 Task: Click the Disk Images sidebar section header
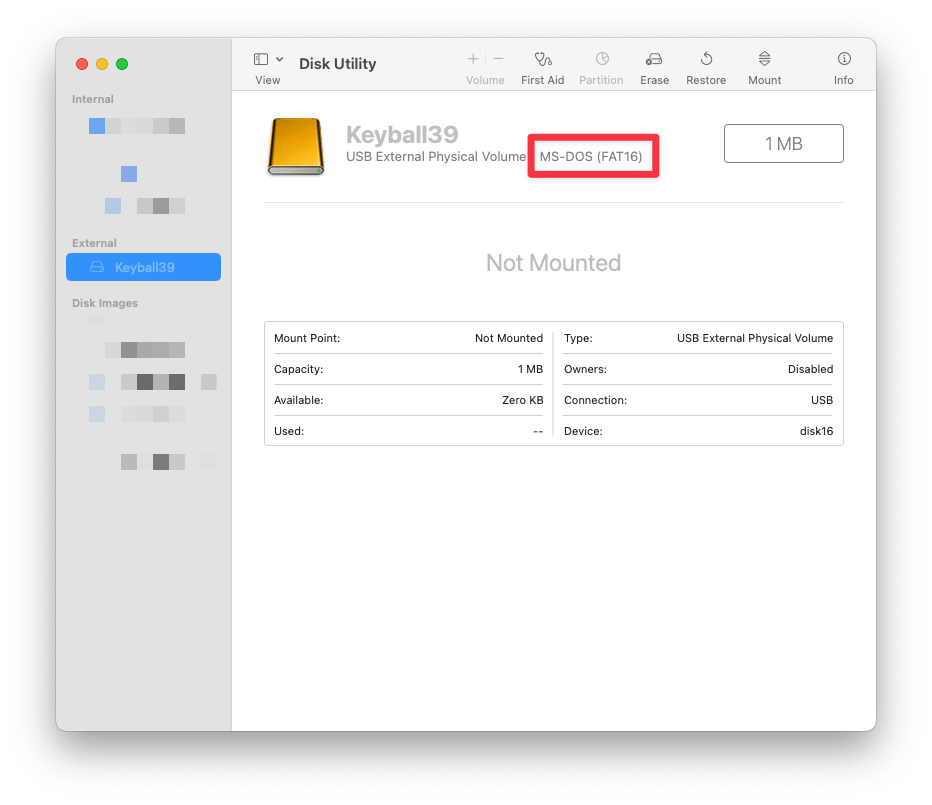(105, 303)
